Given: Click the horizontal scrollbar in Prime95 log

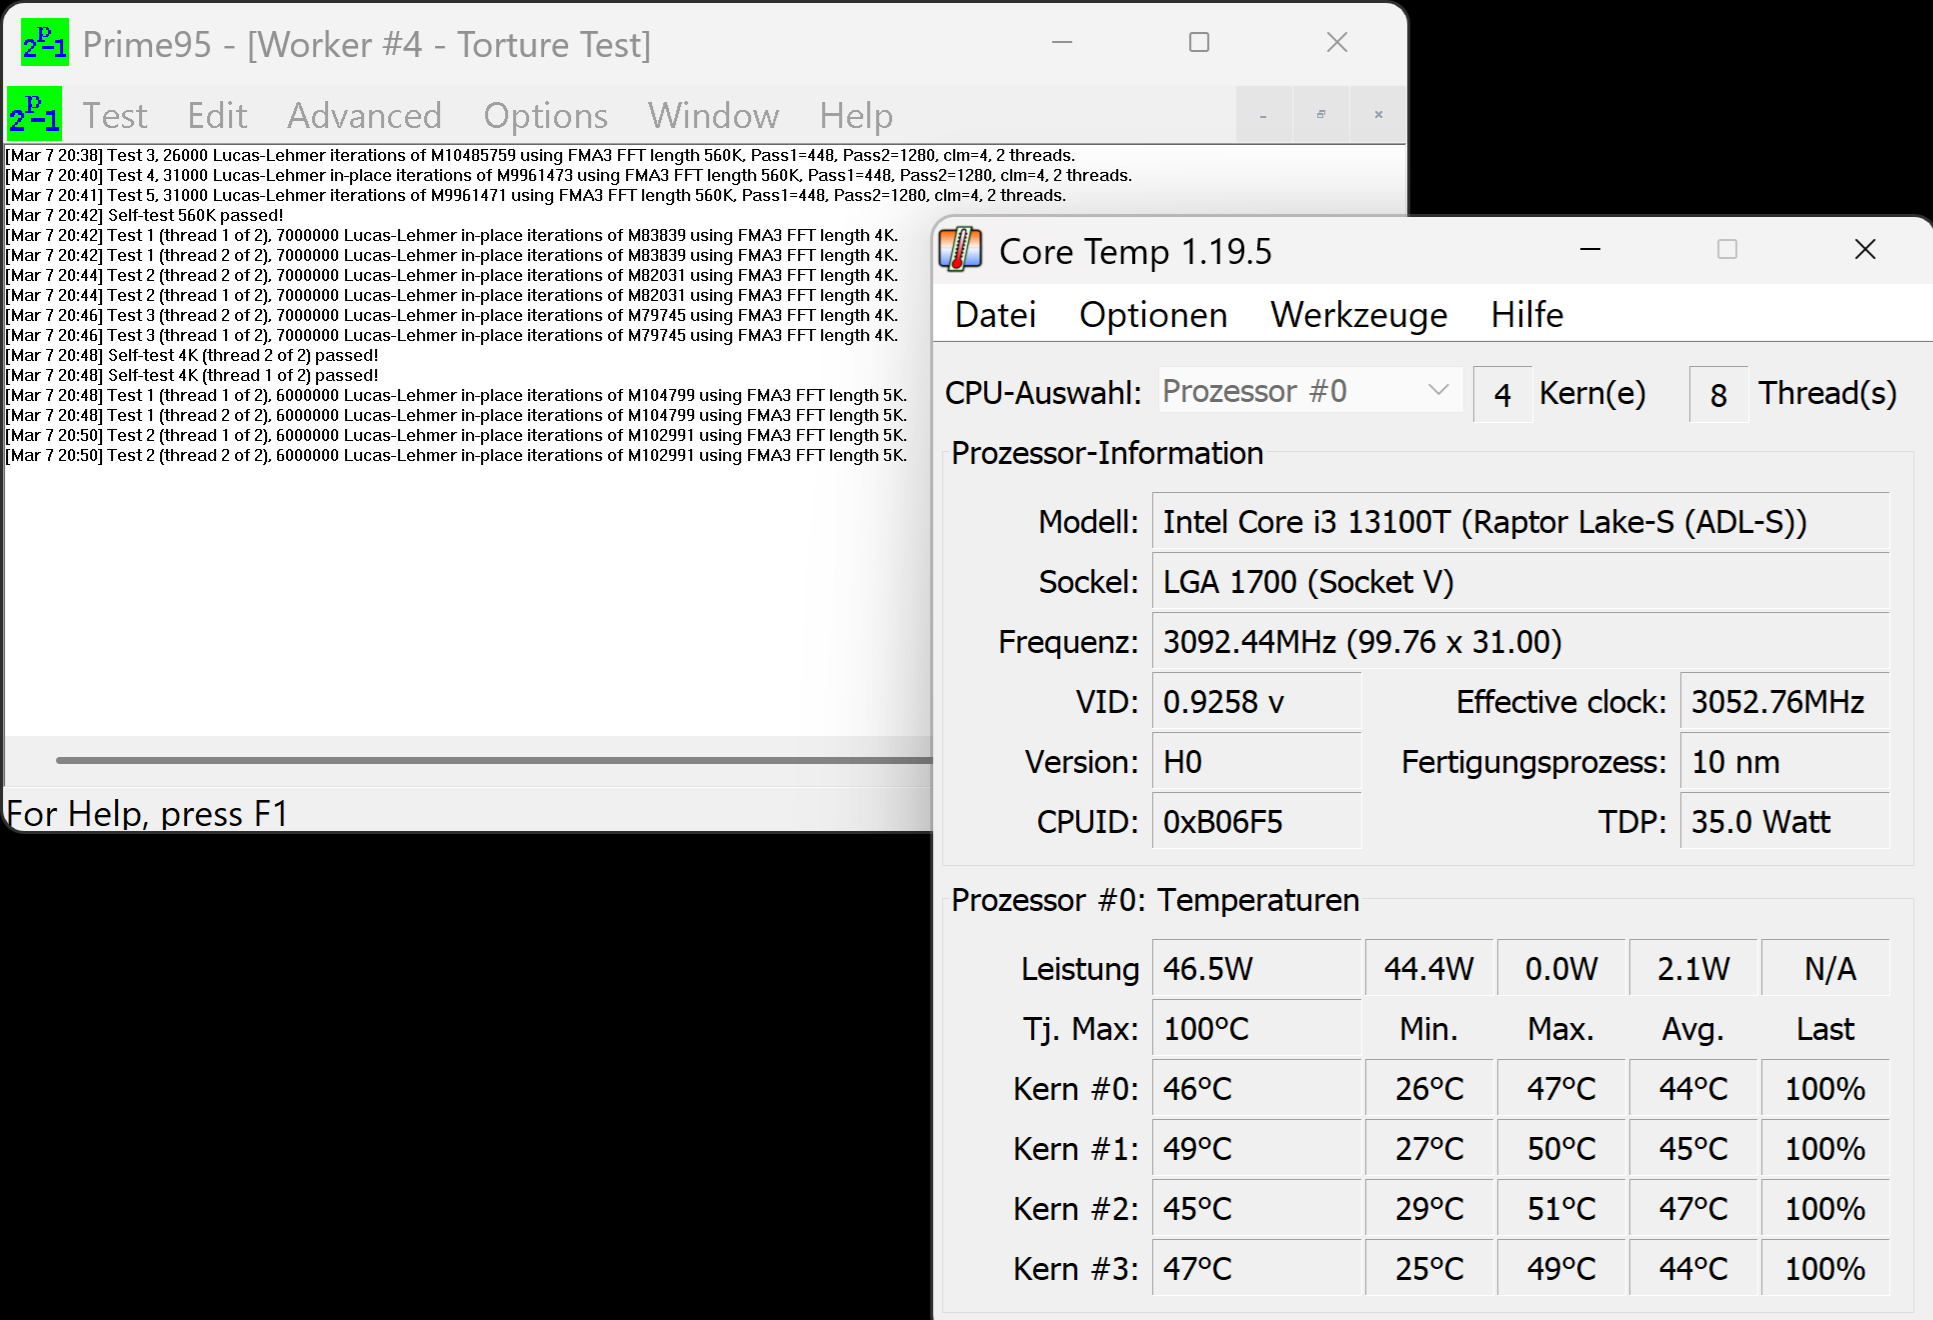Looking at the screenshot, I should point(490,760).
